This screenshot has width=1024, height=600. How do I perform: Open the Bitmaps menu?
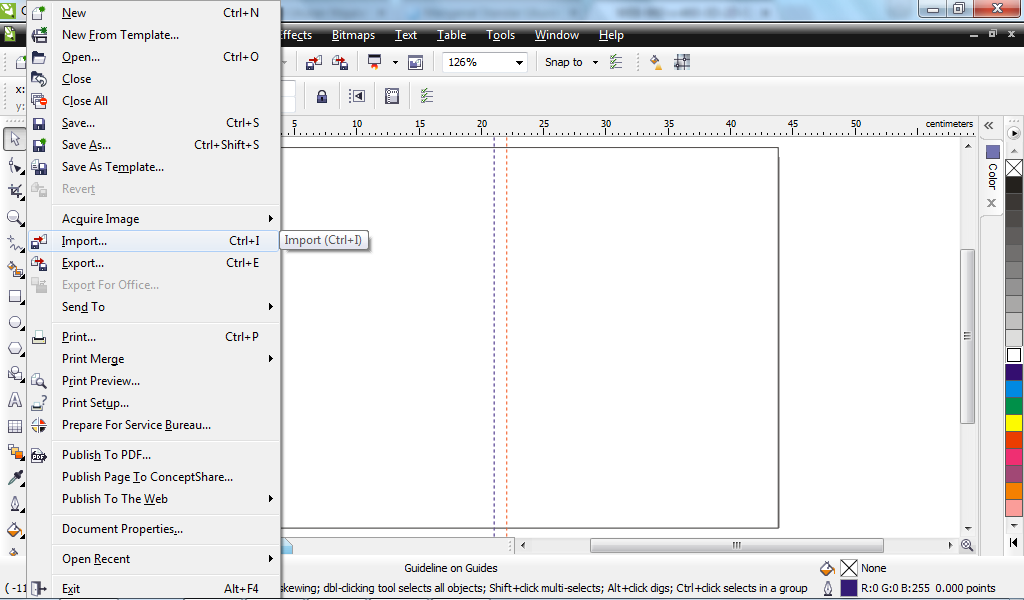coord(353,35)
